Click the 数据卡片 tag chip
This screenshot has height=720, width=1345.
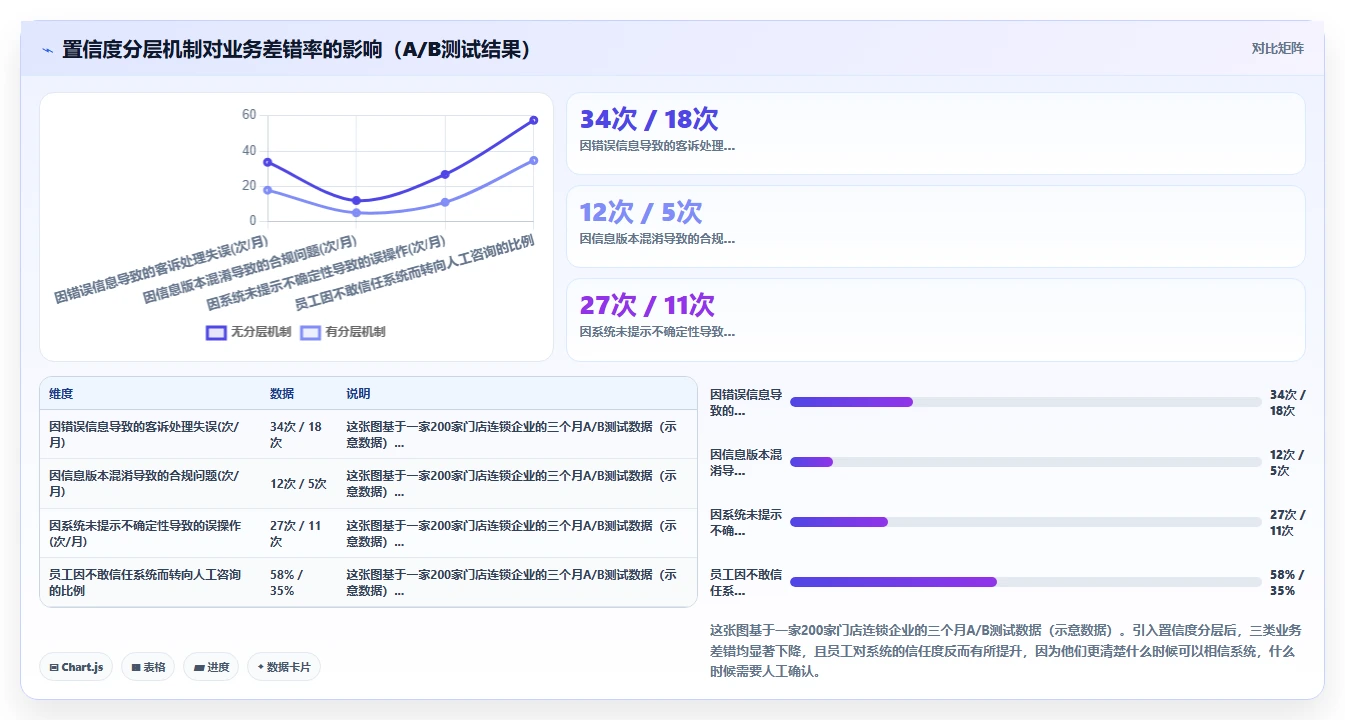pos(284,667)
